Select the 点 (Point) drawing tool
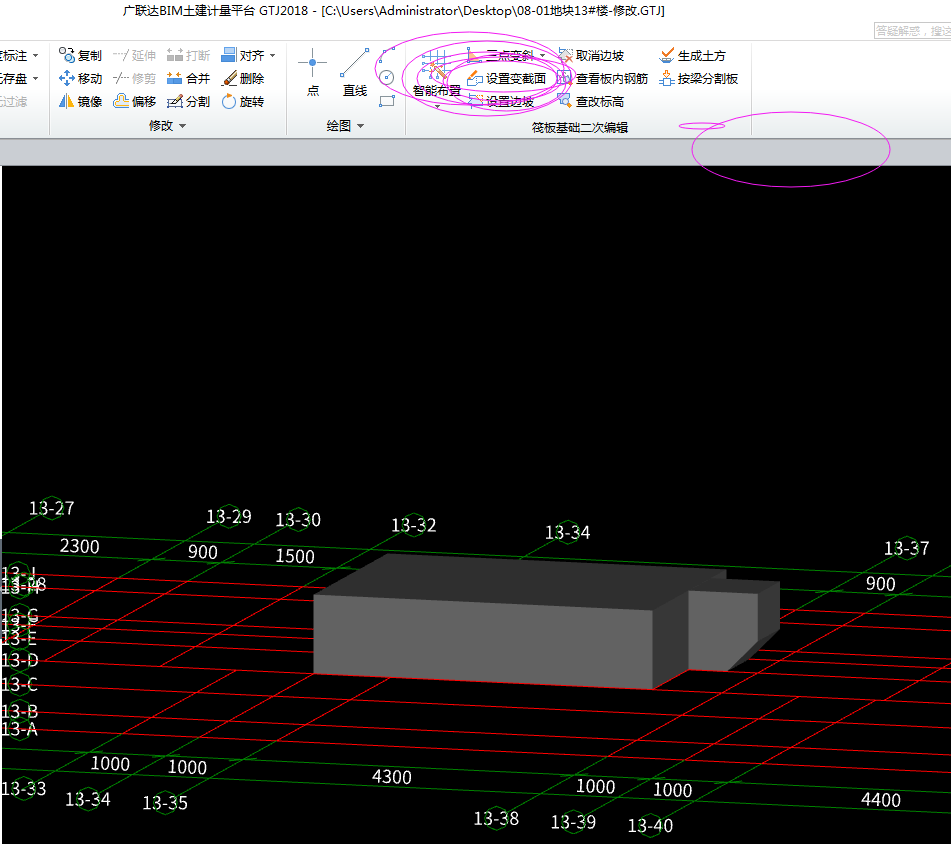 tap(313, 73)
